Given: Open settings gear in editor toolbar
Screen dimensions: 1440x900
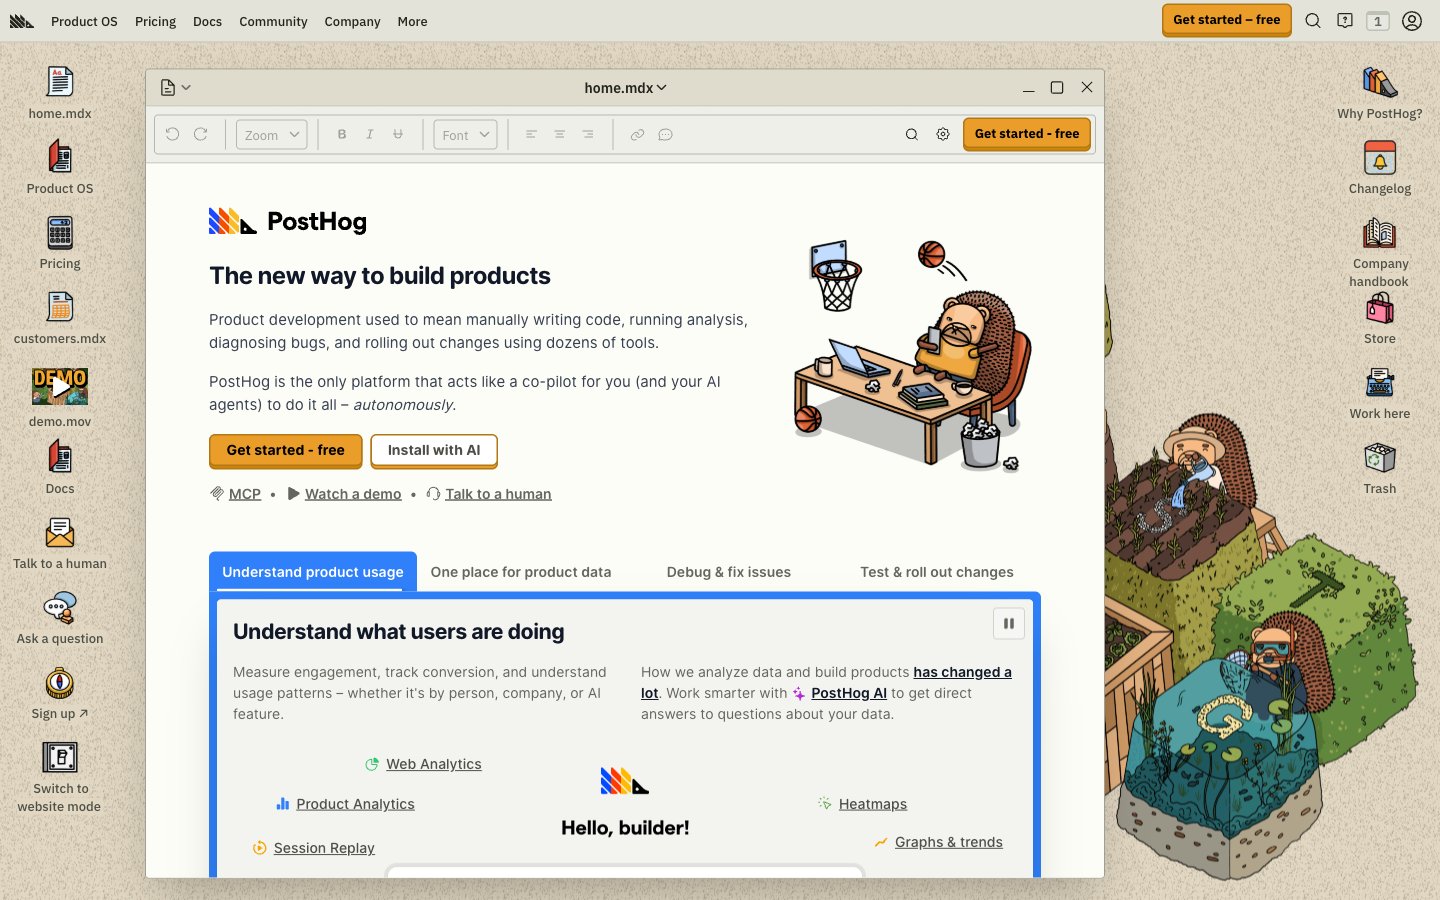Looking at the screenshot, I should click(x=943, y=134).
